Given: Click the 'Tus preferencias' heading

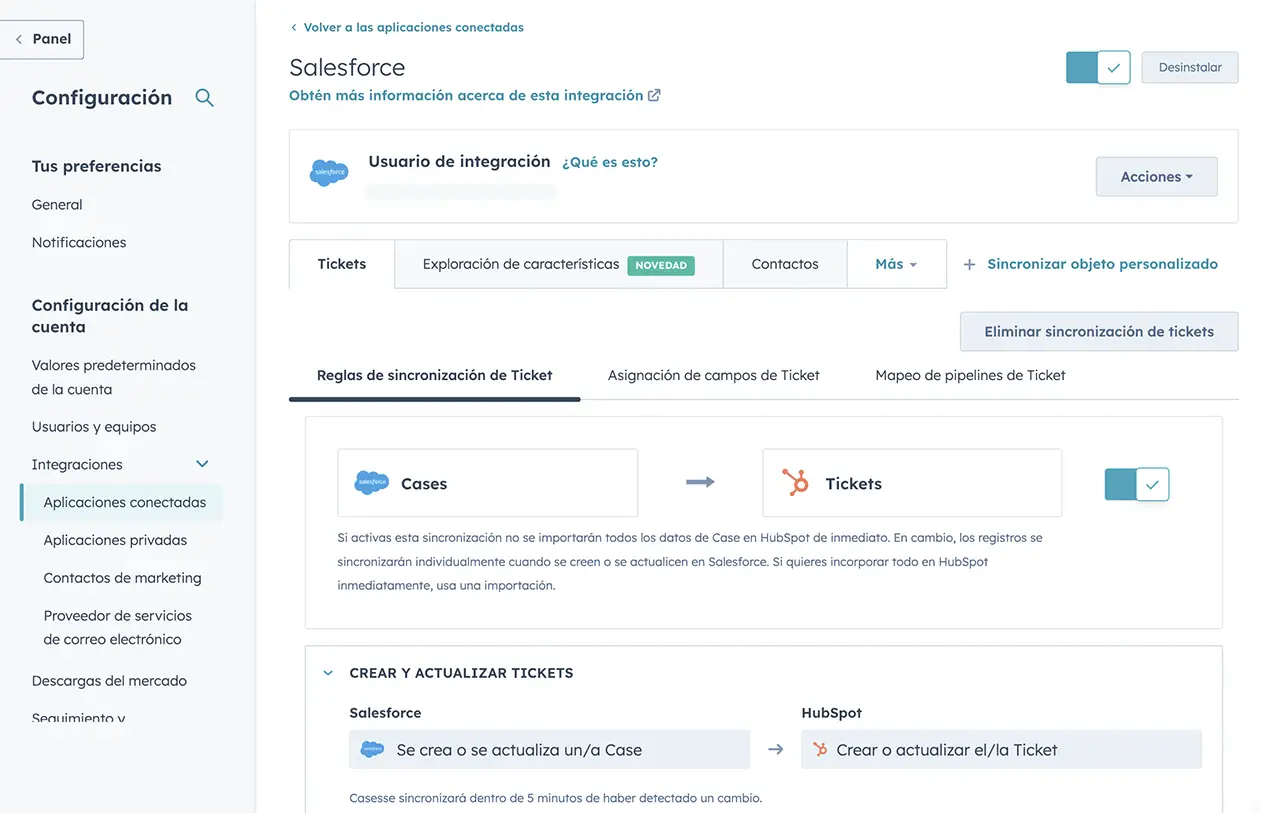Looking at the screenshot, I should (x=96, y=166).
